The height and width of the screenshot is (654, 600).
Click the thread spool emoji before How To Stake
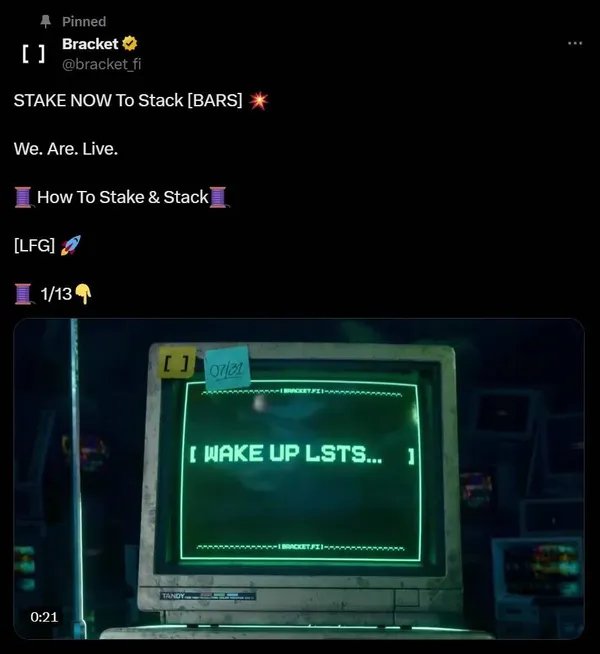23,197
